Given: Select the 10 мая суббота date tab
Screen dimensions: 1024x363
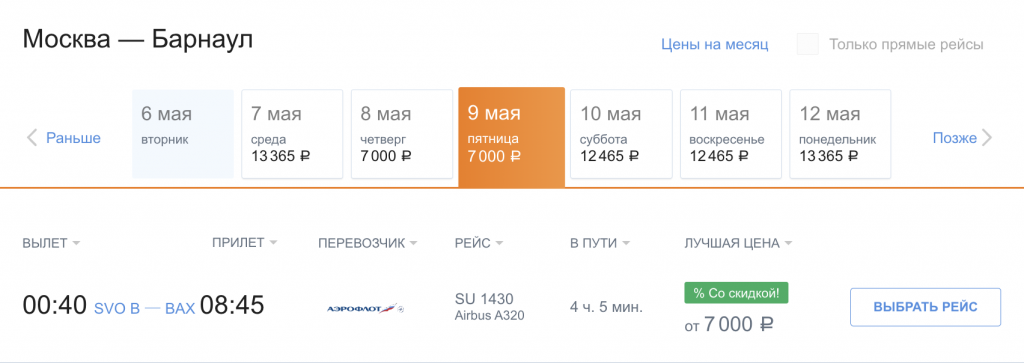Looking at the screenshot, I should point(621,134).
